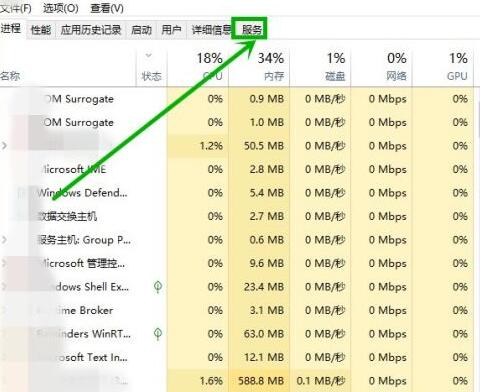Click the 2.8 MB memory value

(267, 169)
